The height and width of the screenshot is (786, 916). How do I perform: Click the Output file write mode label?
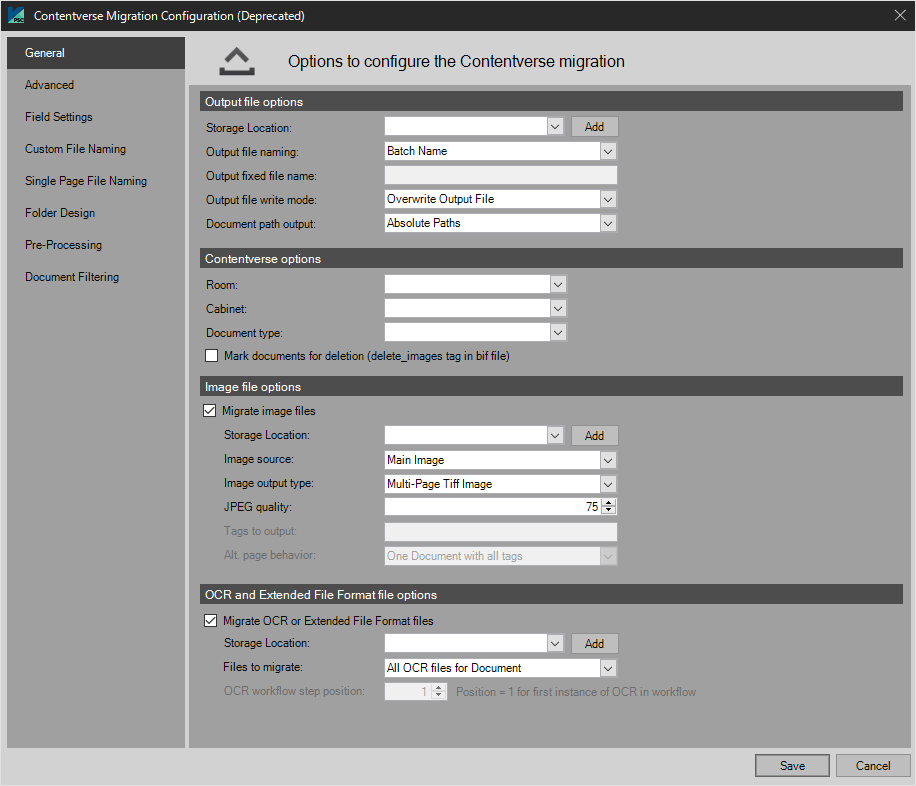[261, 200]
